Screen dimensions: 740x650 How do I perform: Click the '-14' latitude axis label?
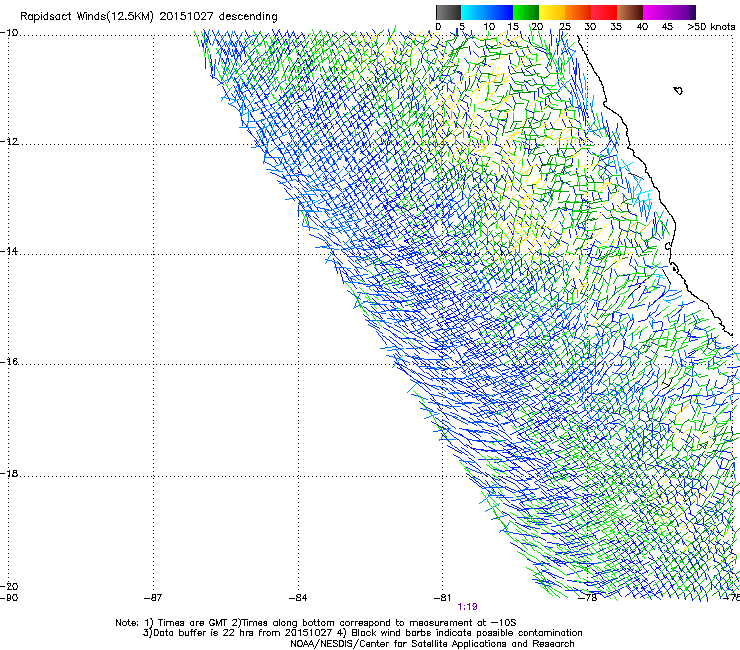[x=9, y=251]
